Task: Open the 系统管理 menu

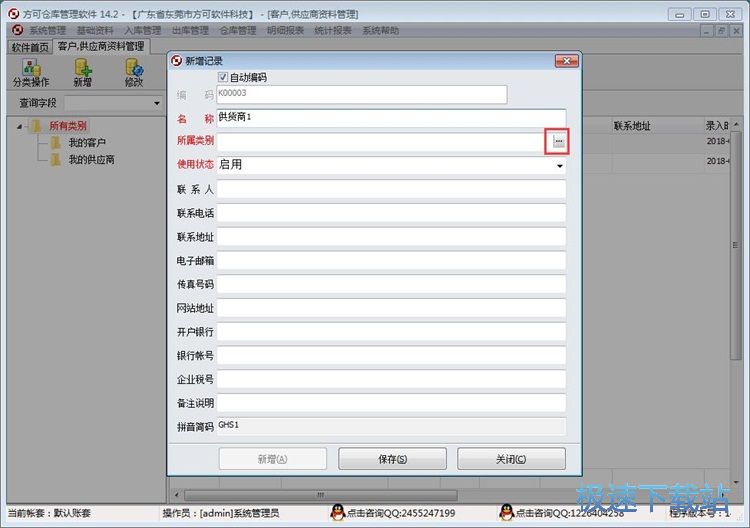Action: (47, 31)
